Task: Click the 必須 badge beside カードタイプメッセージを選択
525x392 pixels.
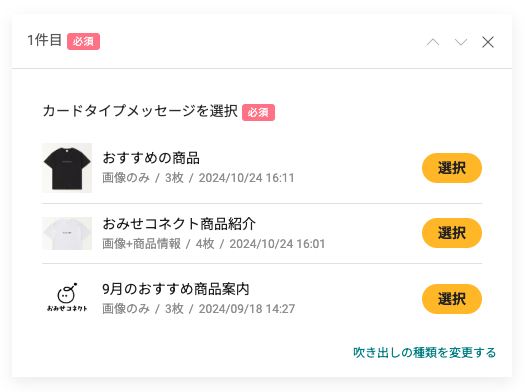Action: (258, 112)
